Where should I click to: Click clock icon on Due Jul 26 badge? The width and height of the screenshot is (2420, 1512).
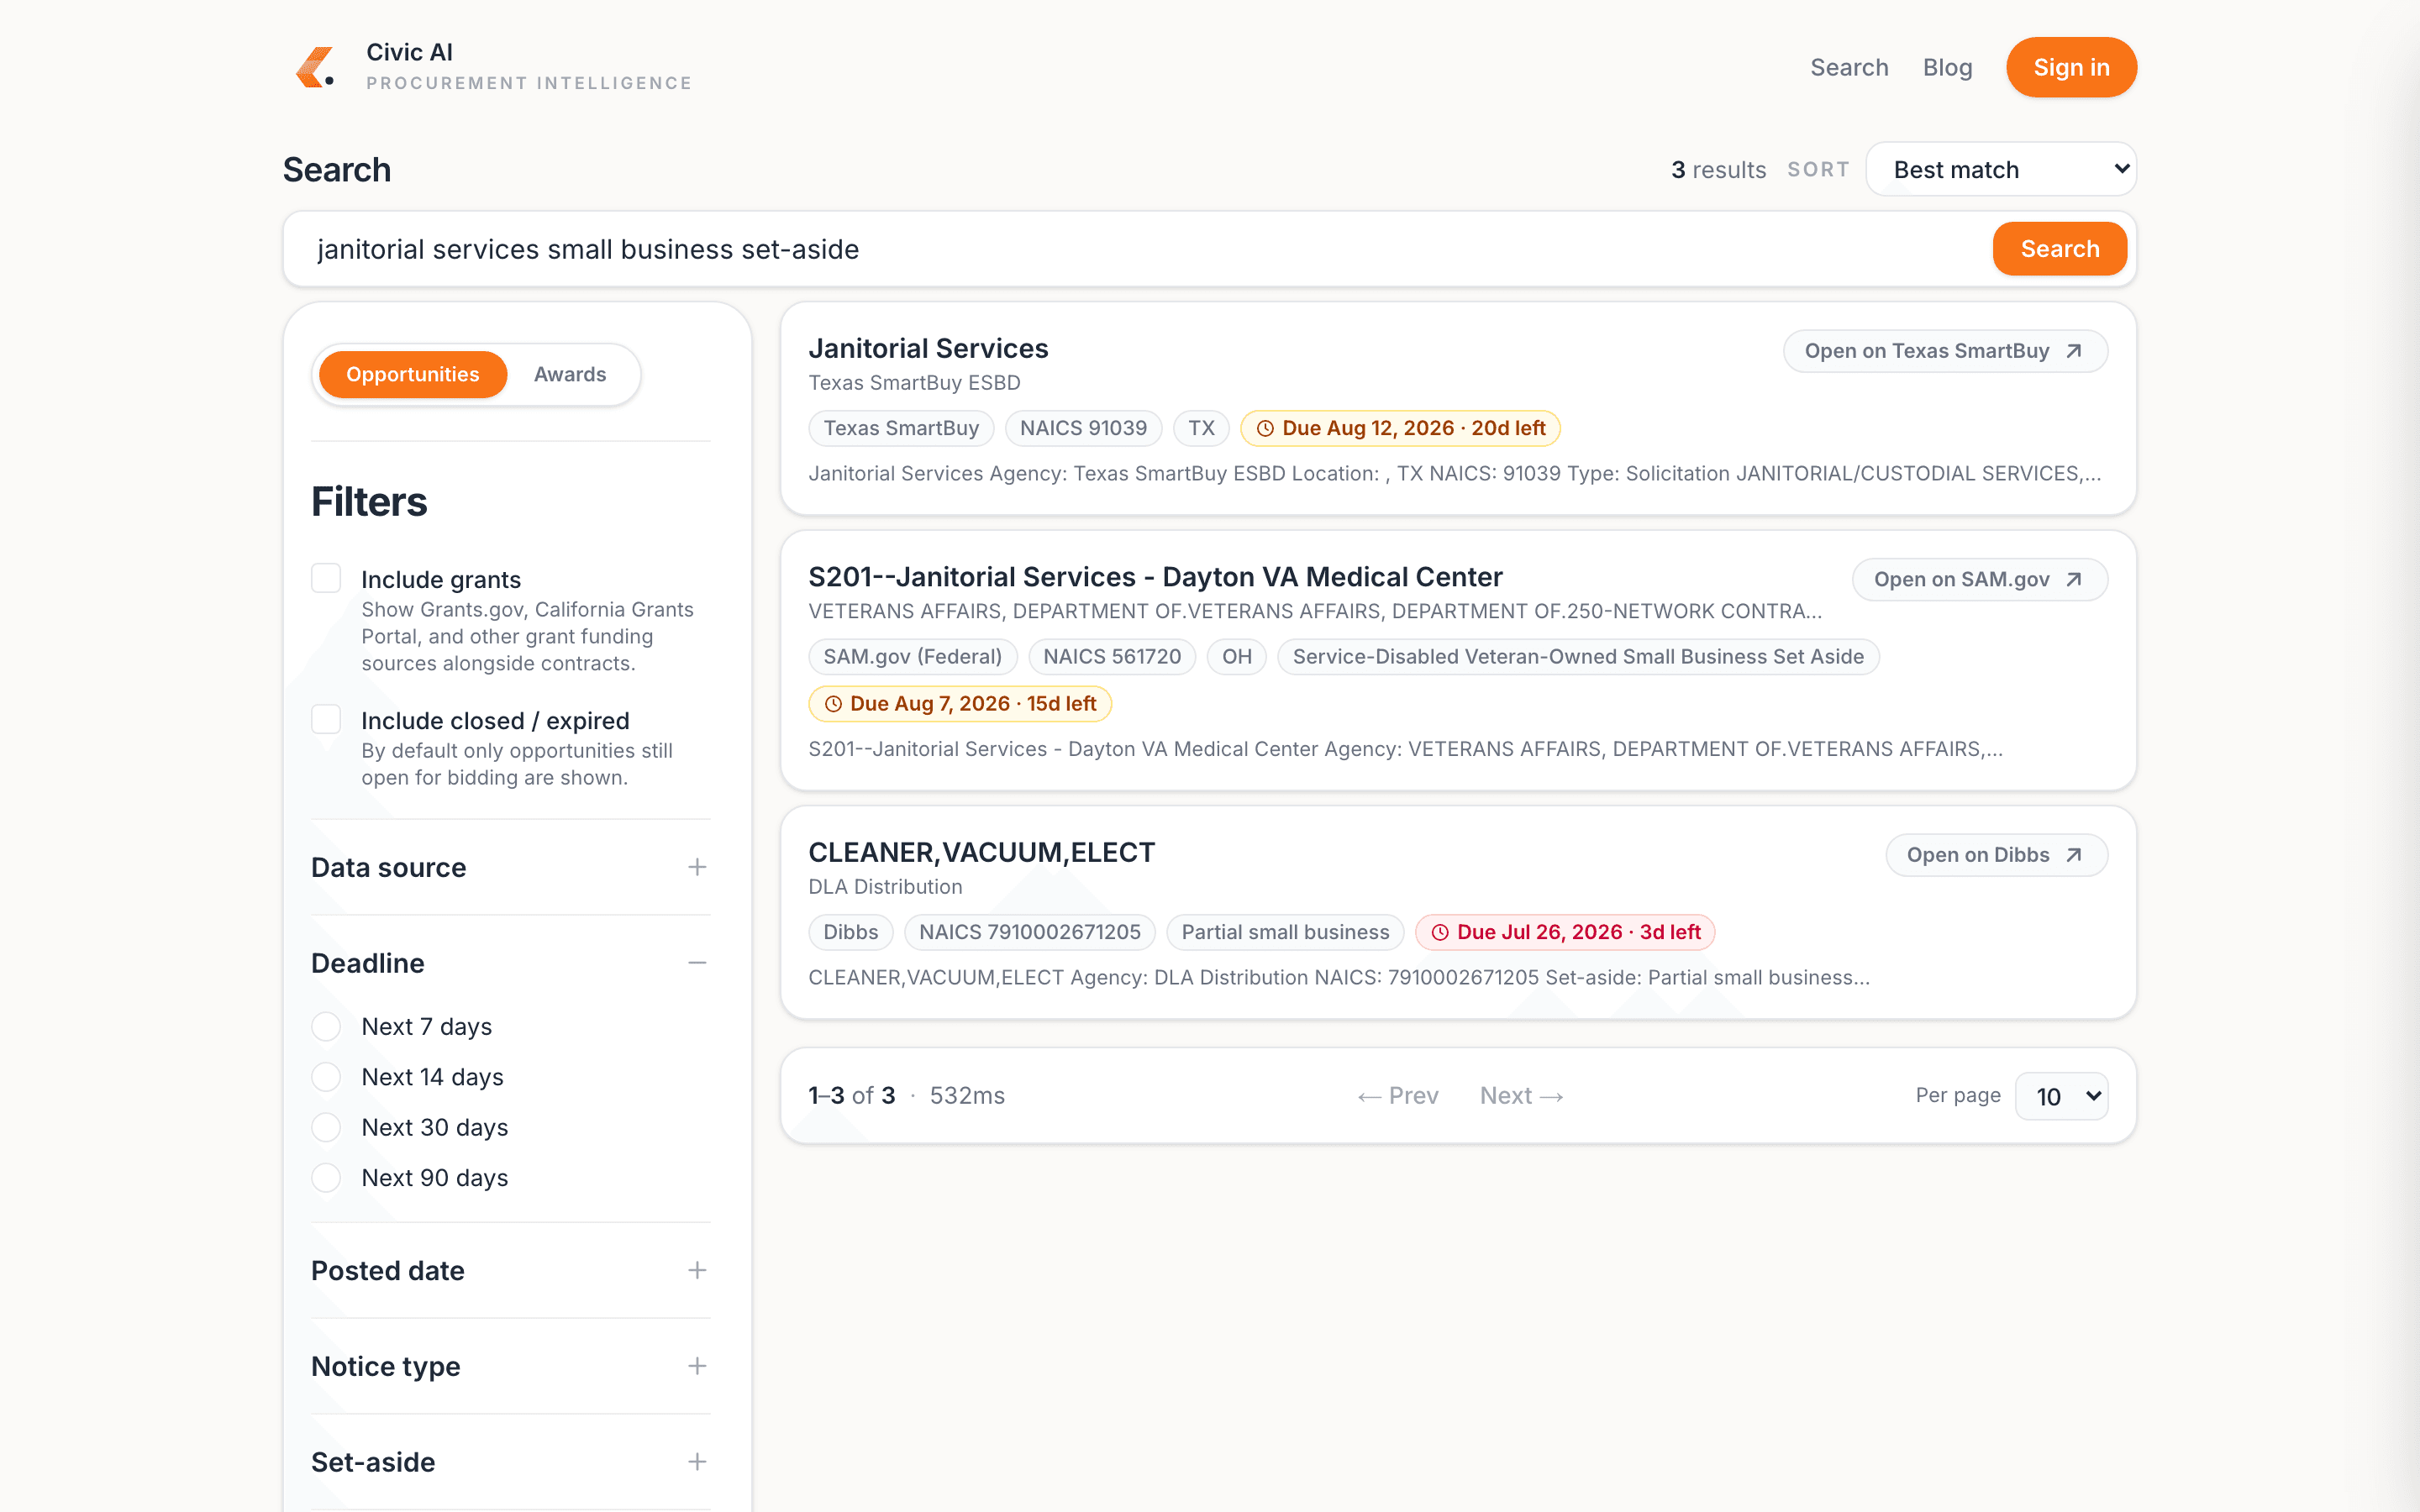(1440, 932)
